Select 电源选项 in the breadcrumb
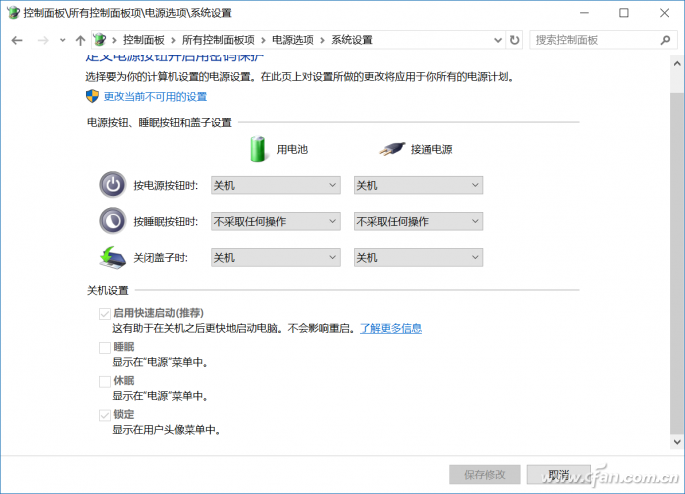Viewport: 685px width, 494px height. click(x=293, y=40)
